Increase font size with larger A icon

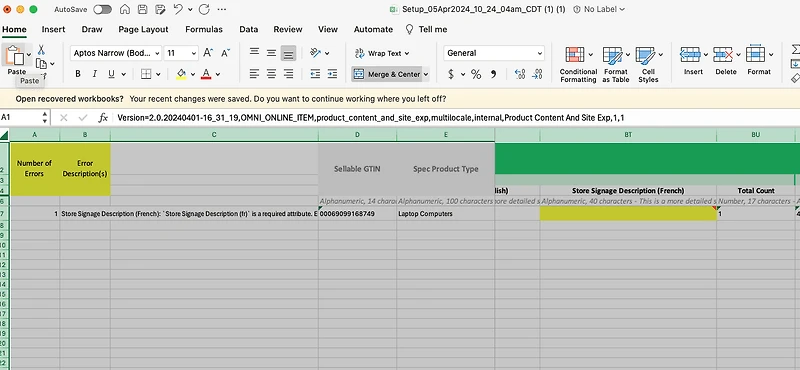tap(208, 53)
